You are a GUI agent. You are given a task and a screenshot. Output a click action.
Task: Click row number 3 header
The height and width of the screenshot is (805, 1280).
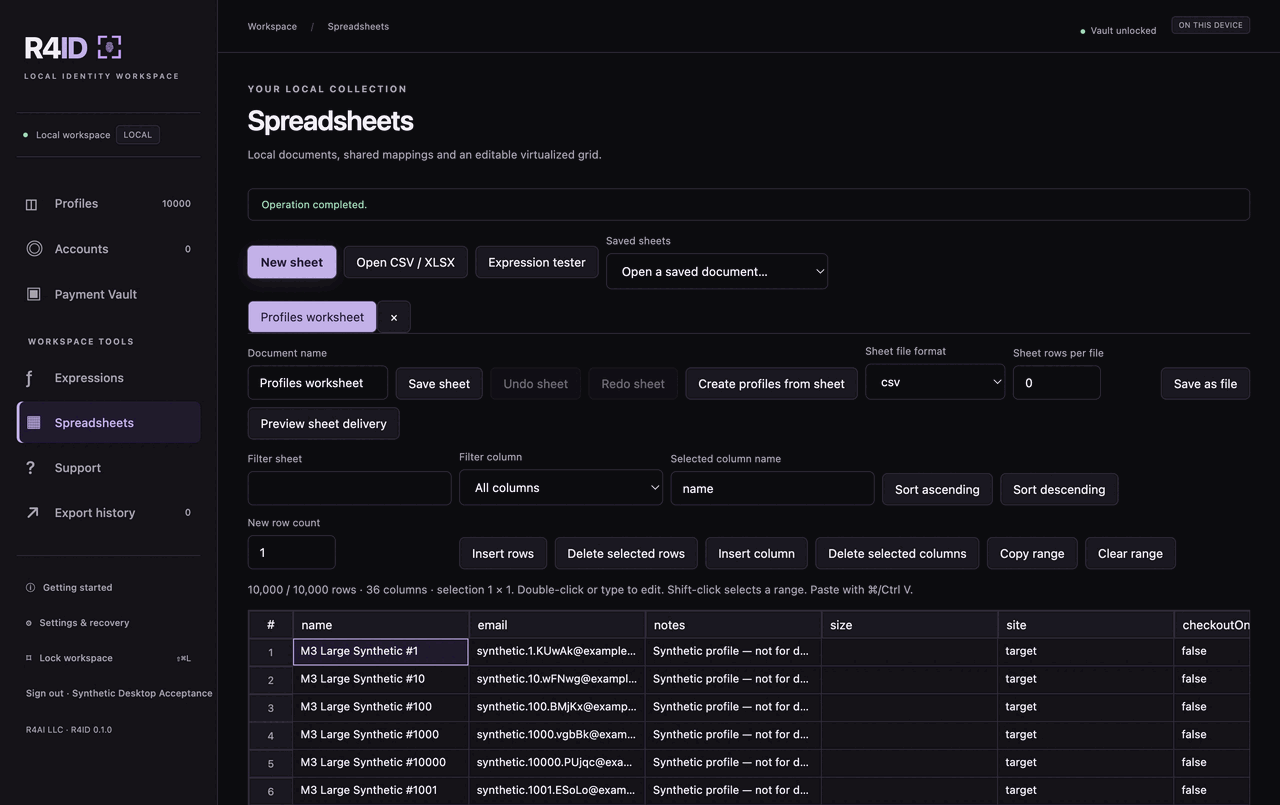270,708
